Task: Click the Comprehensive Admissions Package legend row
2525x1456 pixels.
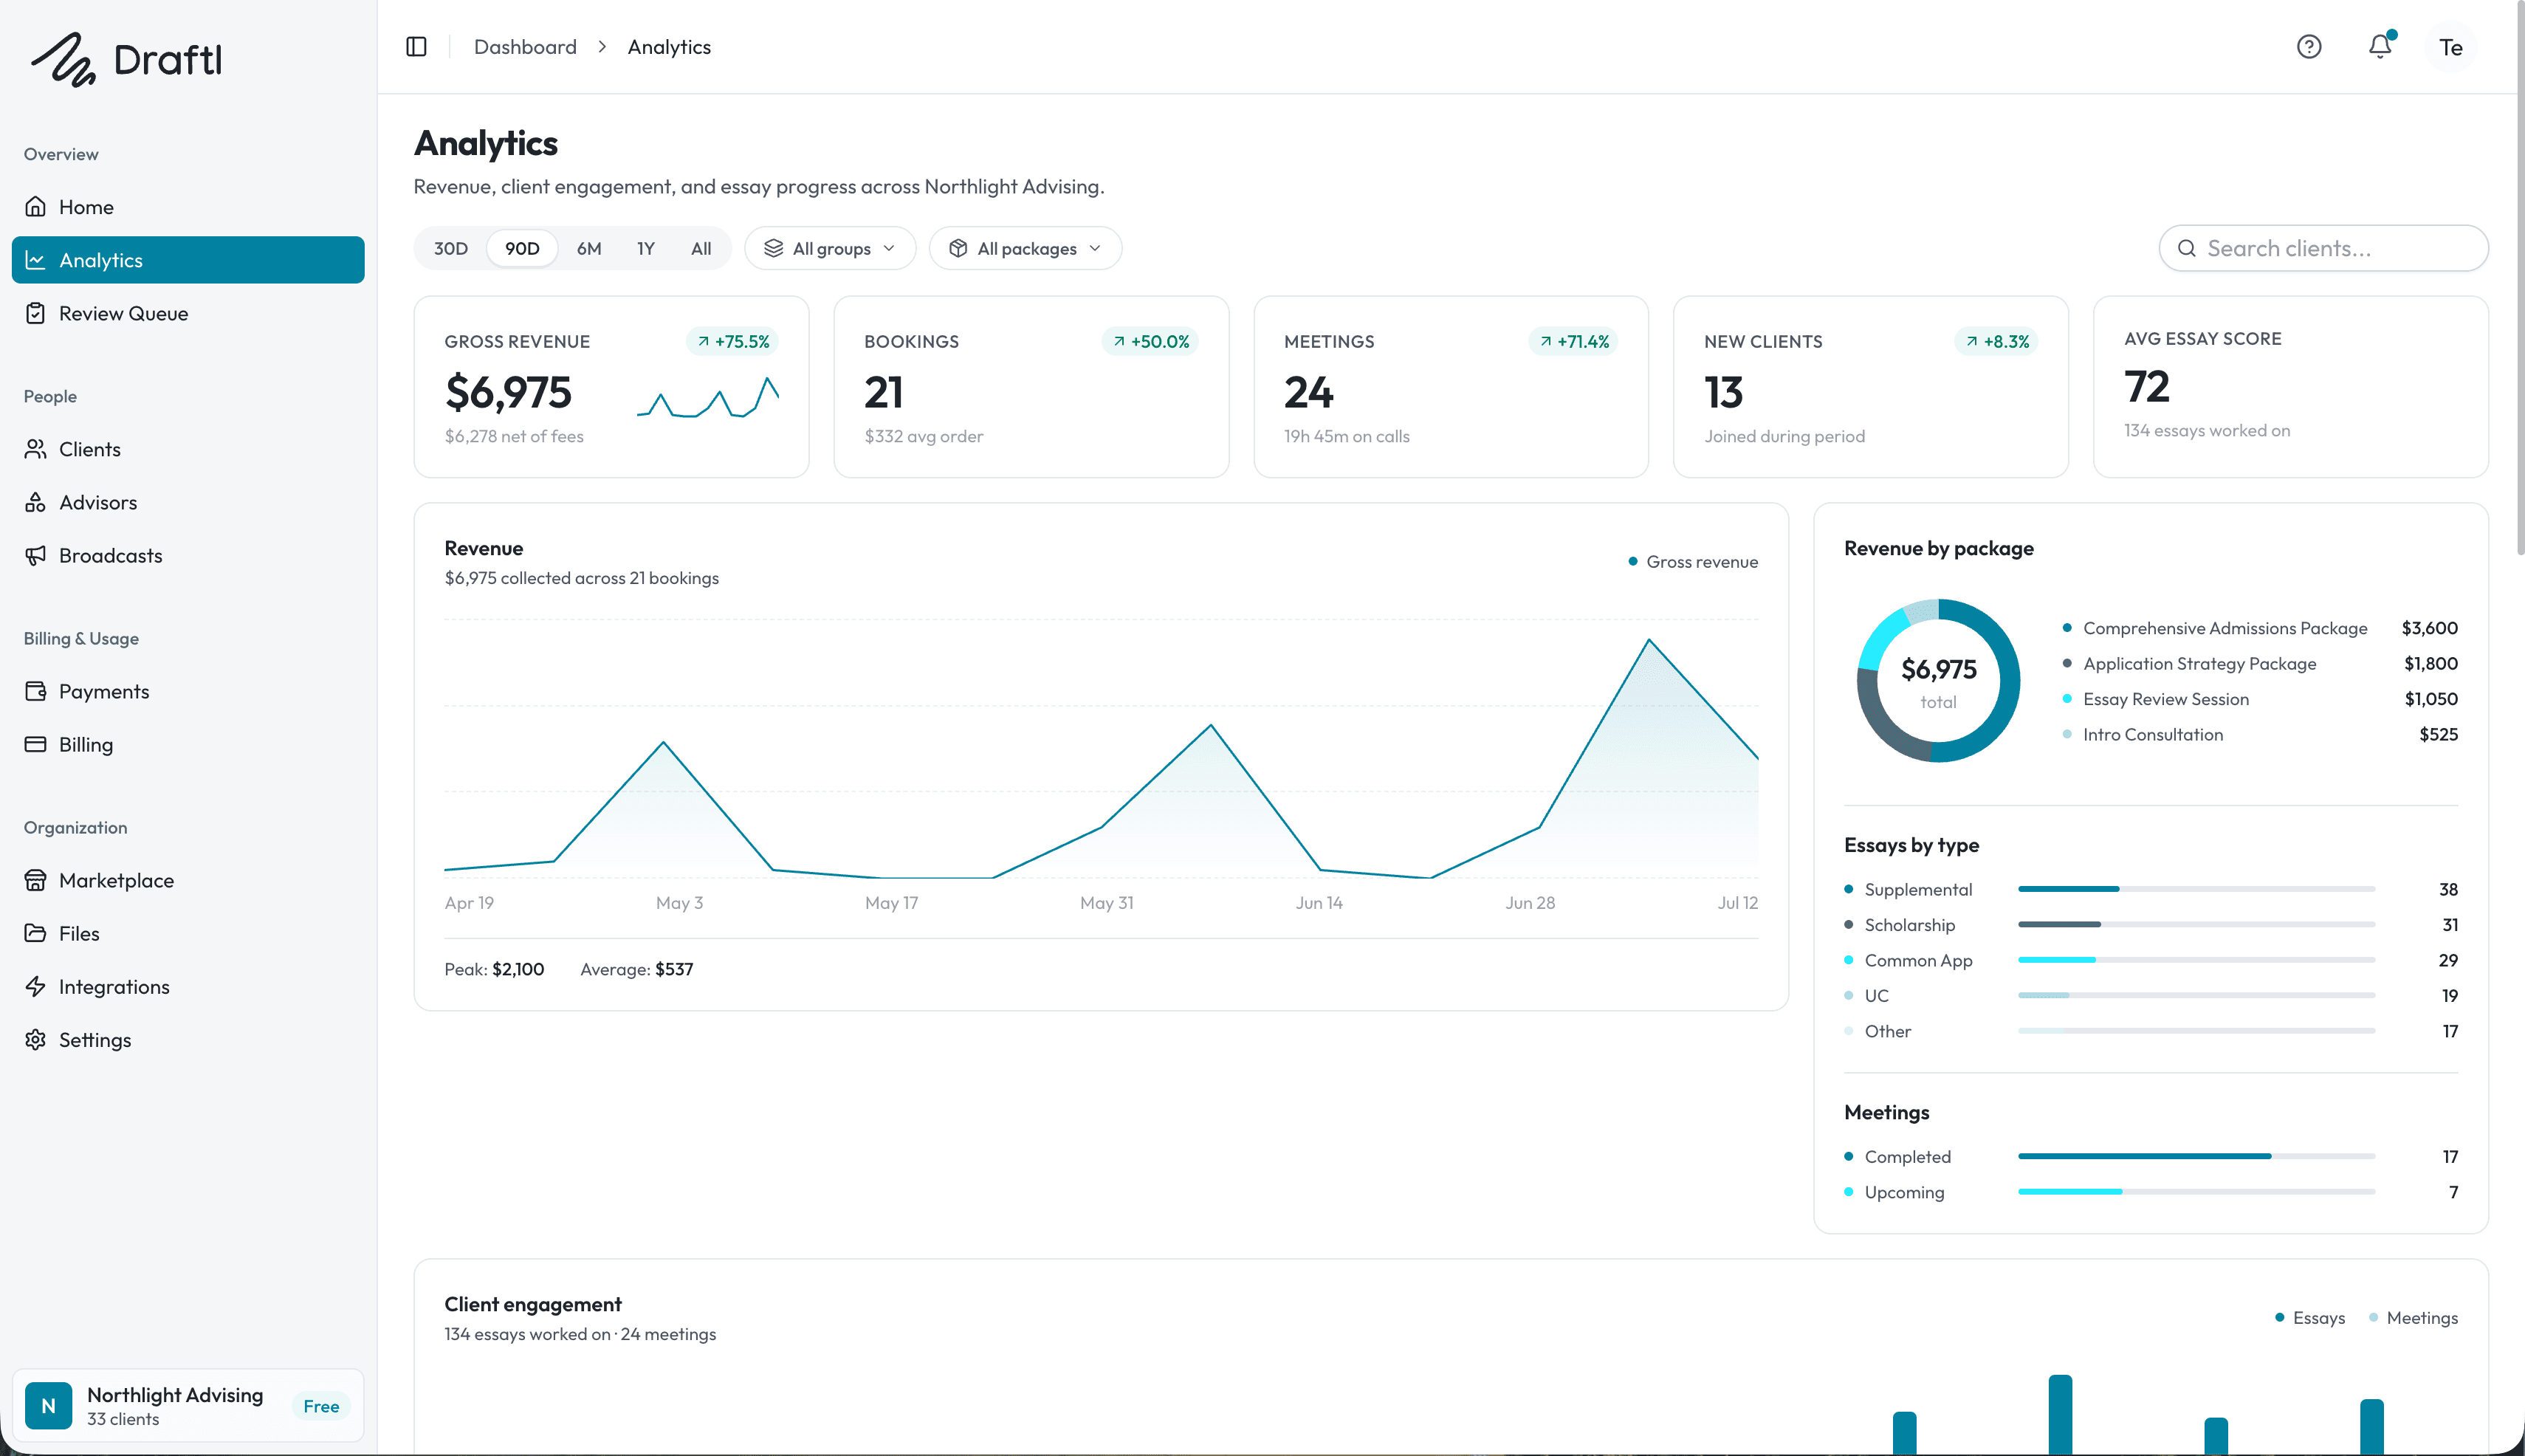Action: tap(2260, 628)
